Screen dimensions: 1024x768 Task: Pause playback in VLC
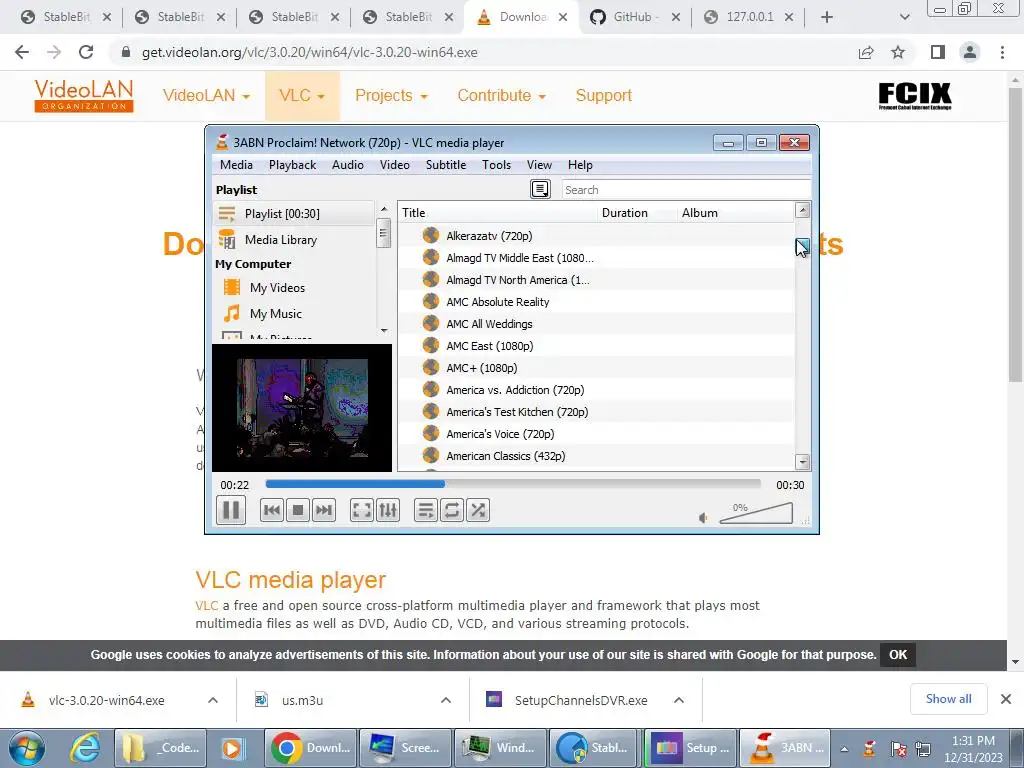point(231,510)
